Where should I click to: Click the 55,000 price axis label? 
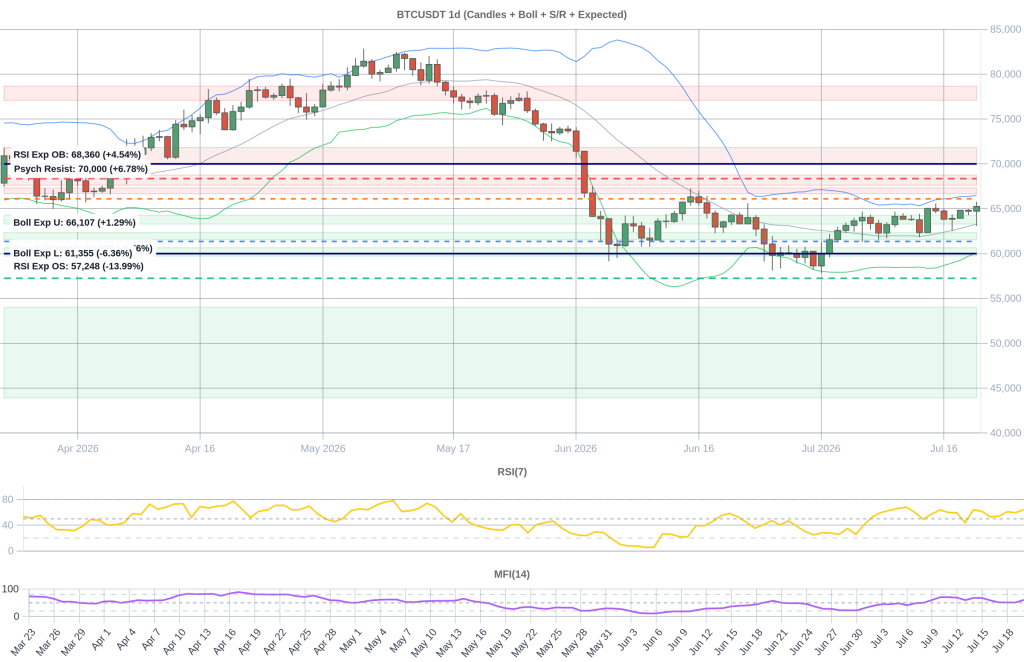[x=1005, y=298]
